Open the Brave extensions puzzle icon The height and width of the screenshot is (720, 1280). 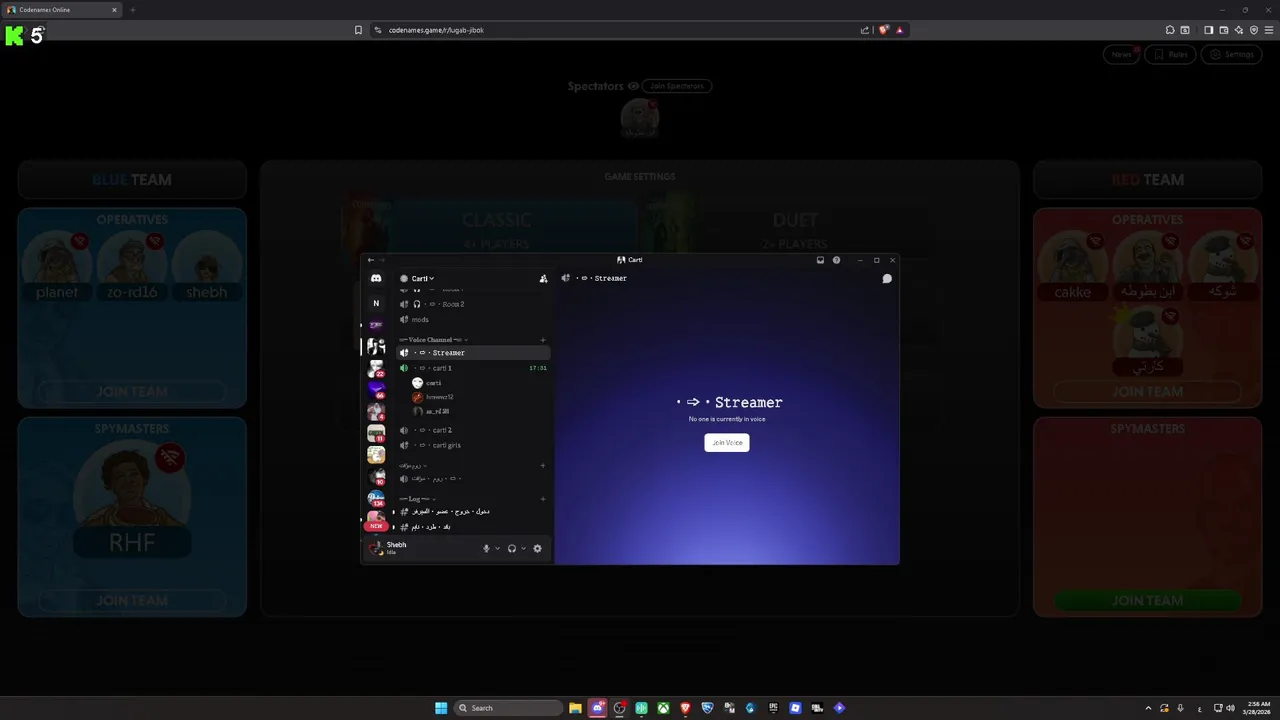click(1170, 30)
